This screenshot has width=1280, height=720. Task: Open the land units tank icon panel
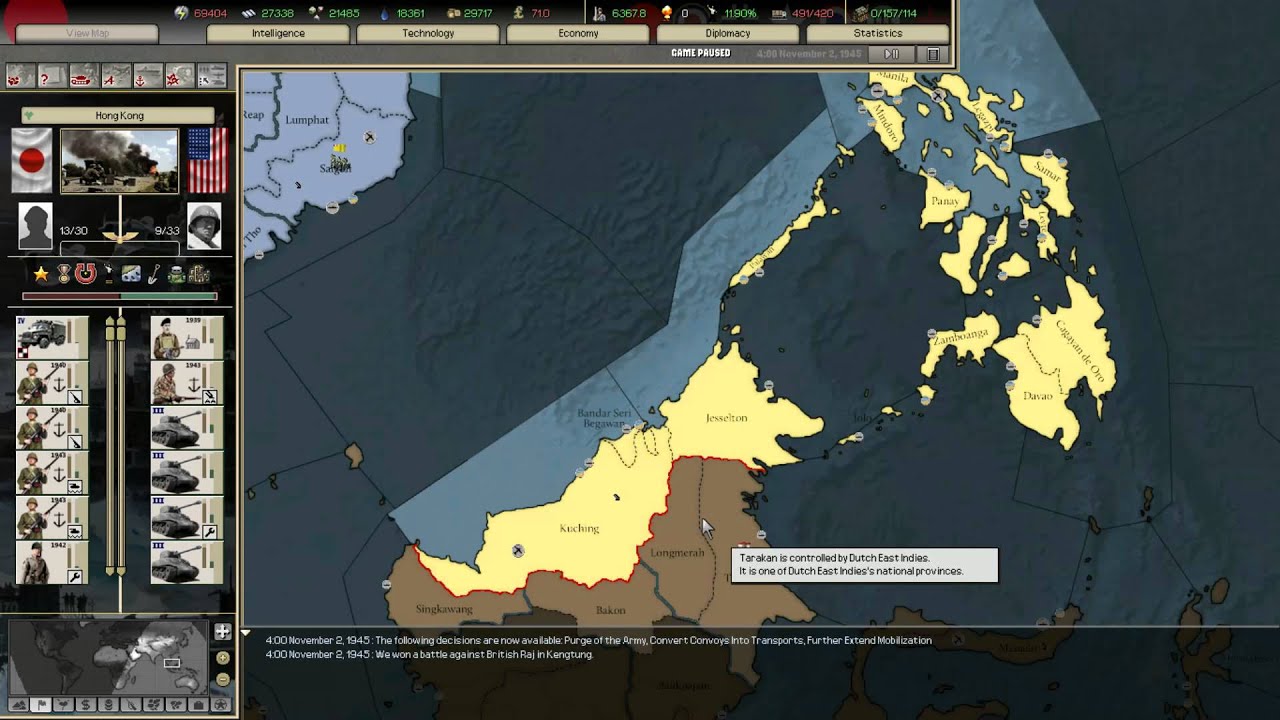tap(83, 77)
